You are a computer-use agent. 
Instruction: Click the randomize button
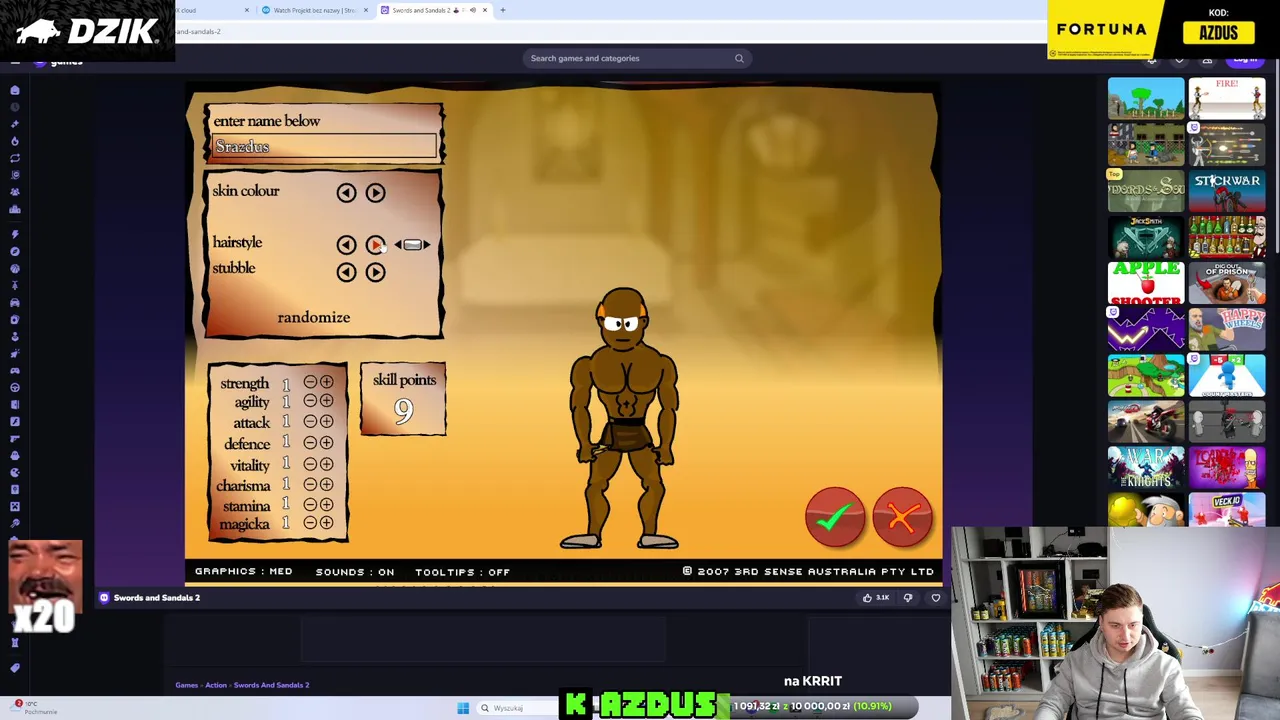314,317
